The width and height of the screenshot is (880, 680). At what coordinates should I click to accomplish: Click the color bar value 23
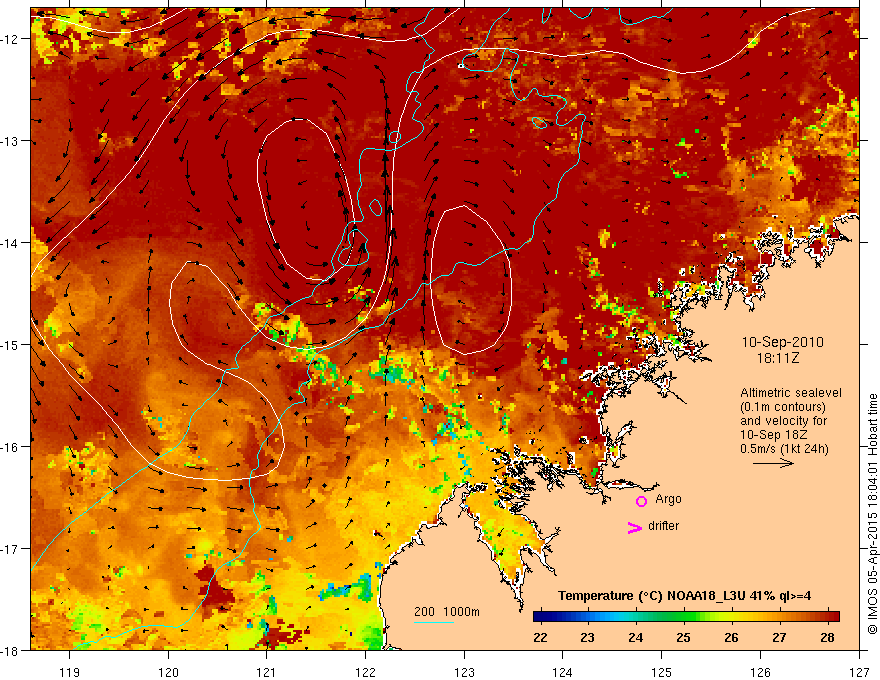[588, 637]
